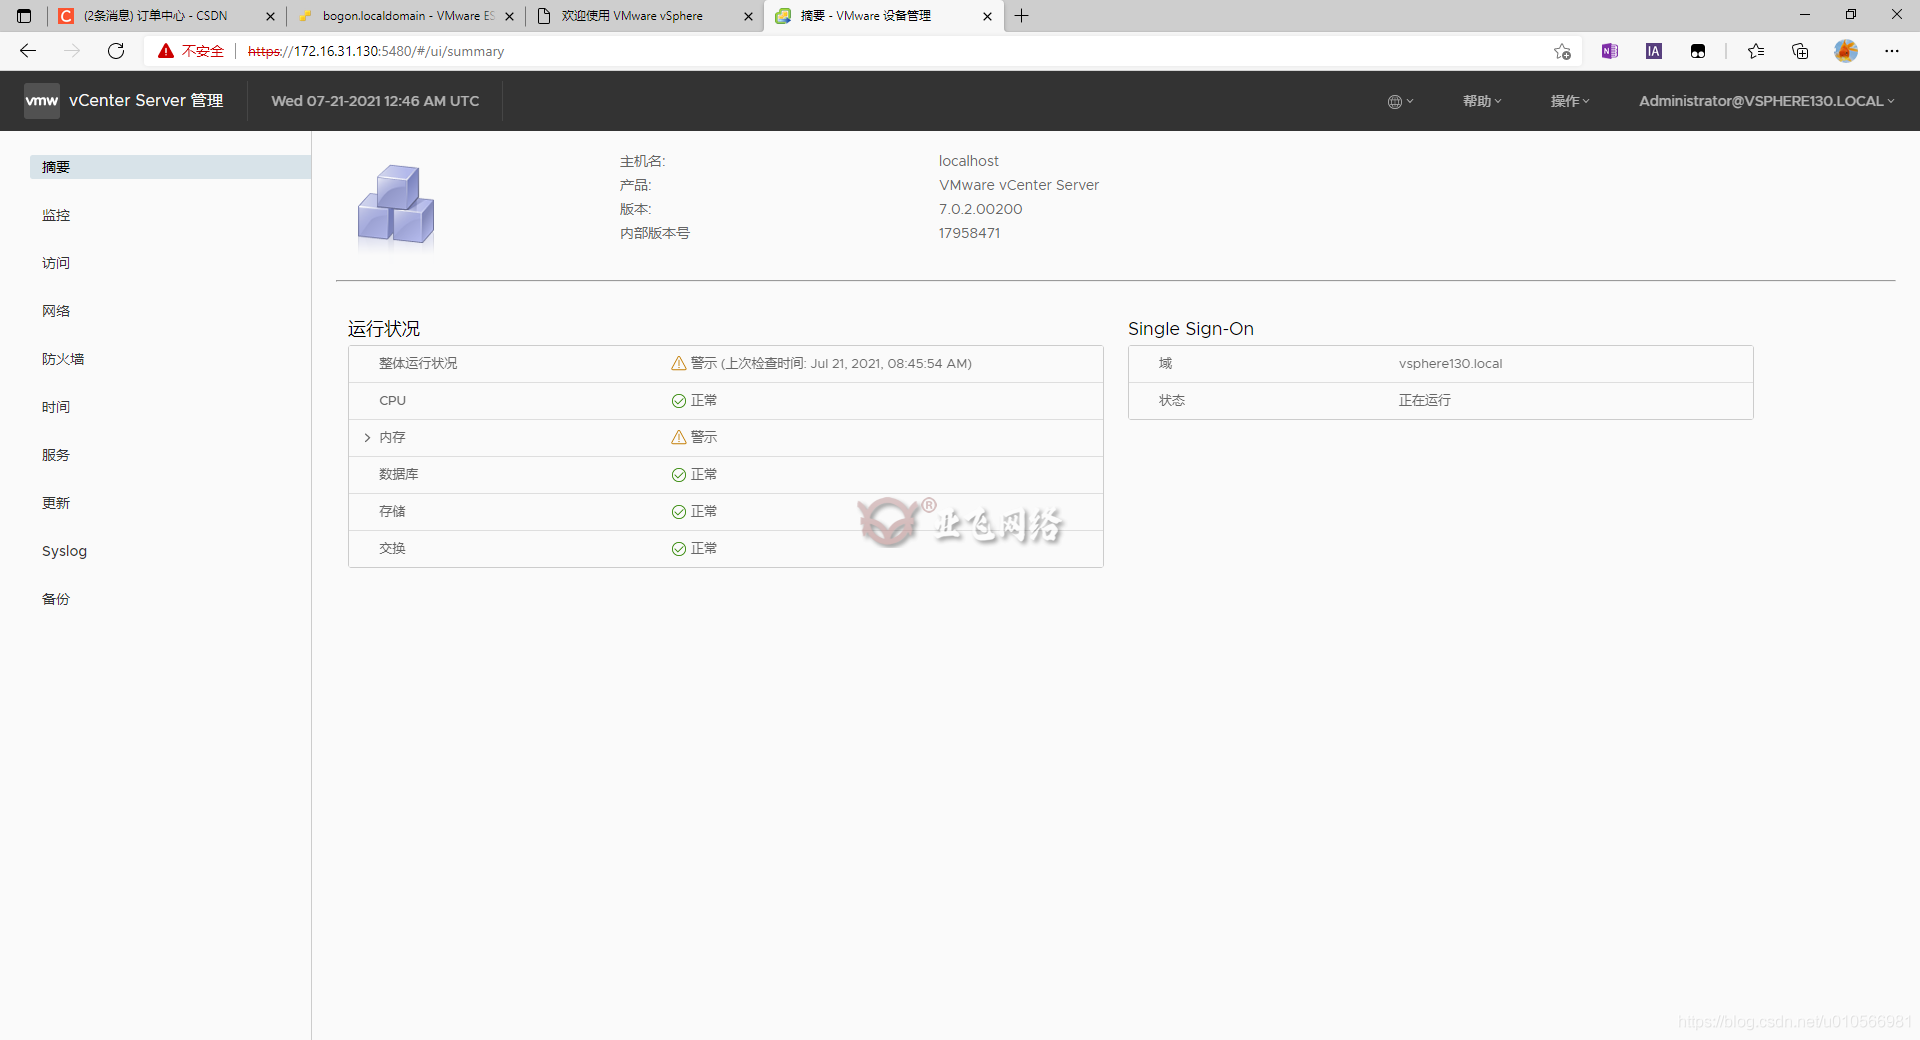Click the 不安全 security label

coord(203,51)
